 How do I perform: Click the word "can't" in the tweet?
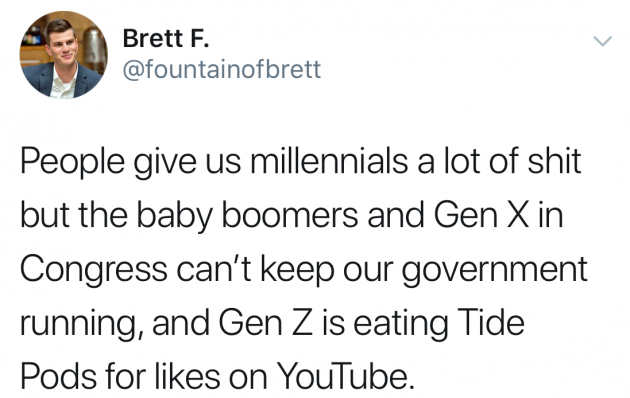[x=214, y=268]
